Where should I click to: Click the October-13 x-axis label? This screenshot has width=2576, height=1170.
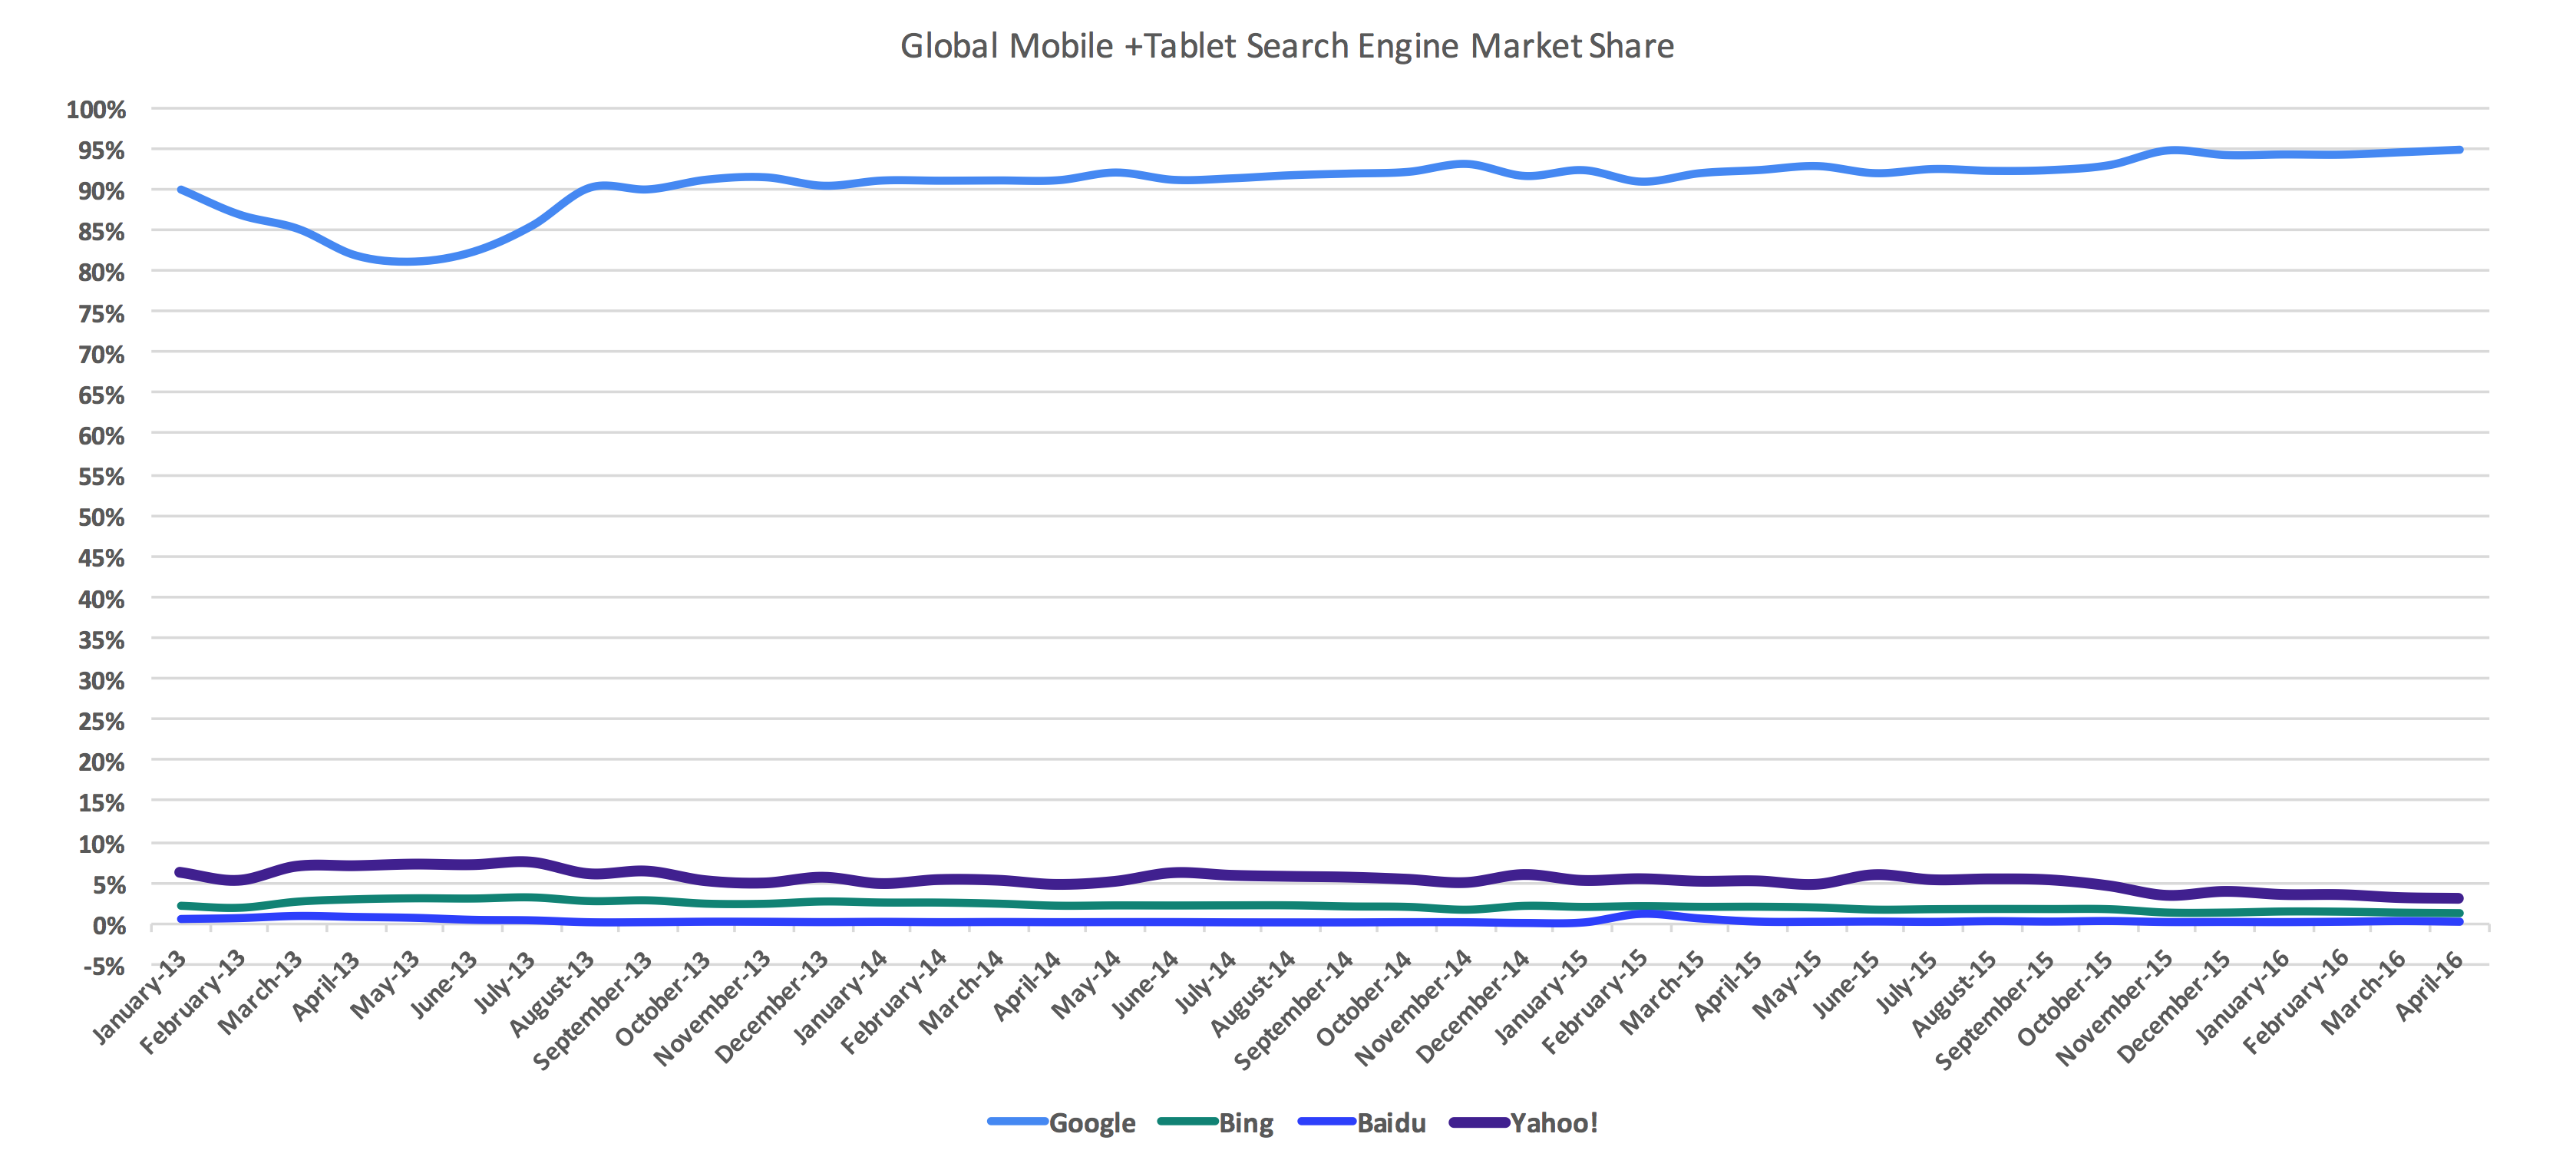(663, 998)
